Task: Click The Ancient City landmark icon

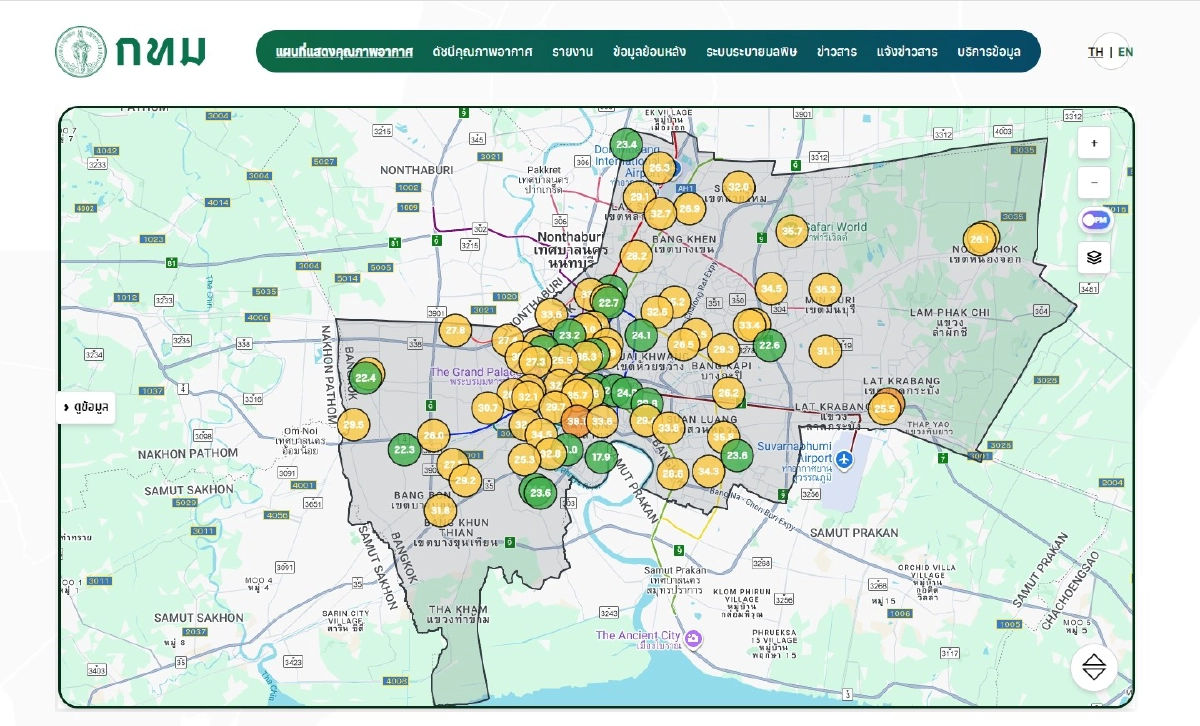Action: click(x=692, y=637)
